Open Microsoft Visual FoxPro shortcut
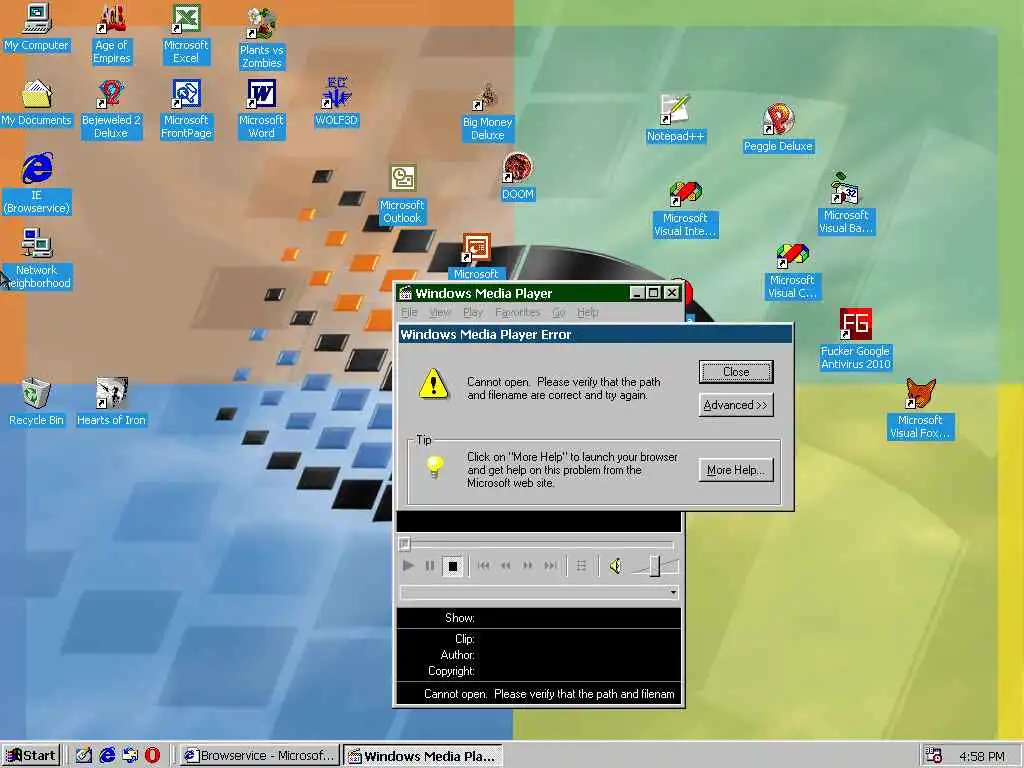Image resolution: width=1024 pixels, height=768 pixels. pos(920,409)
